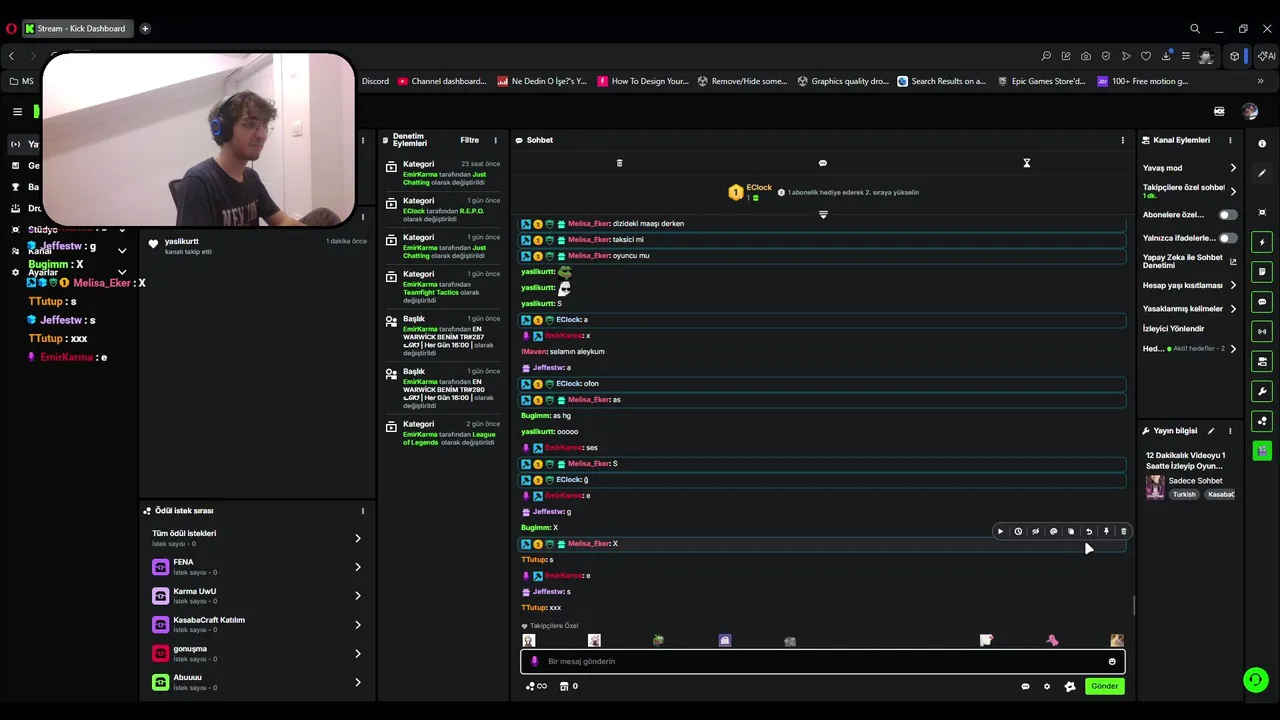Open Kanal Eylemleri three-dot menu
Screen dimensions: 1280x720
coord(1230,140)
